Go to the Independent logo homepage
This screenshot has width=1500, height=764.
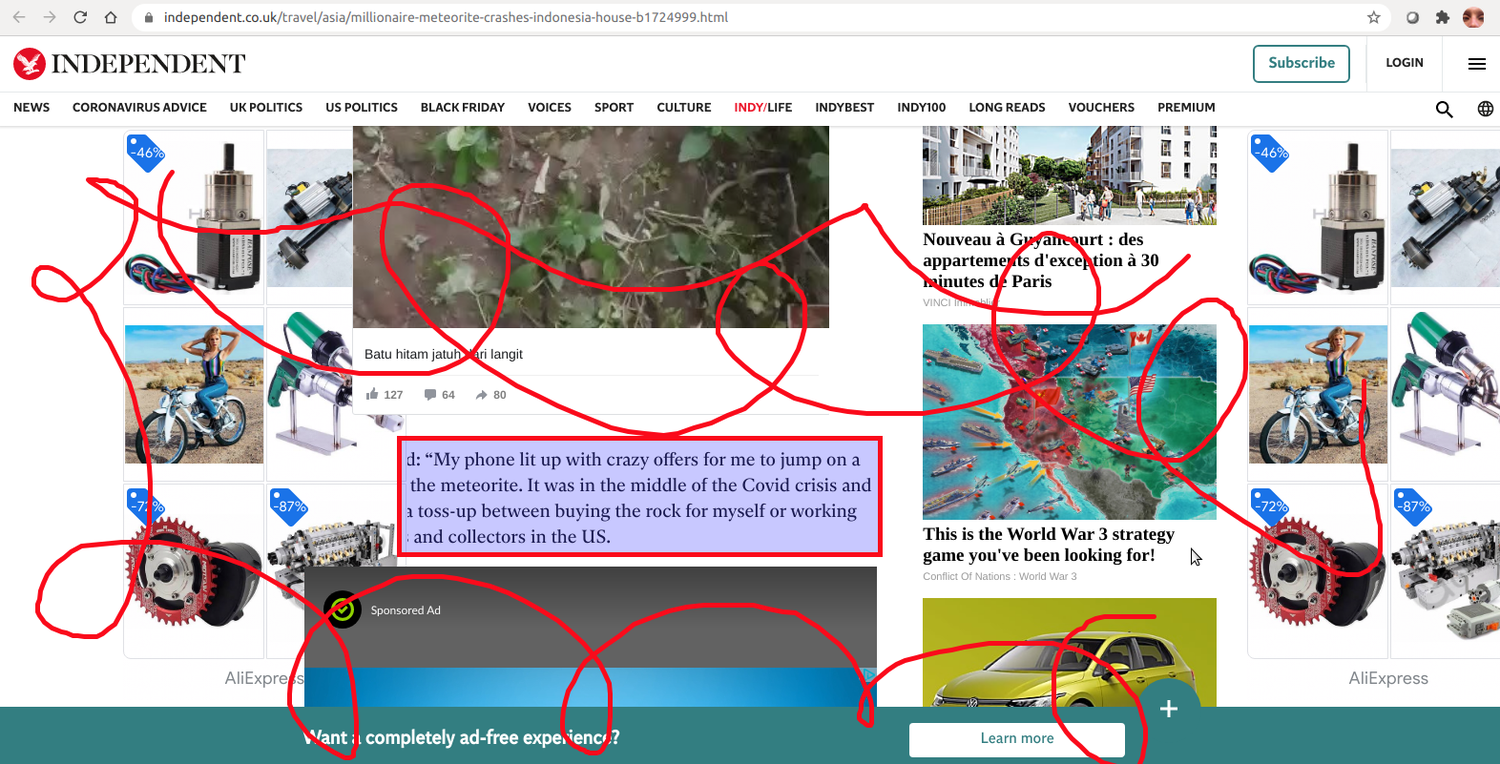tap(129, 64)
